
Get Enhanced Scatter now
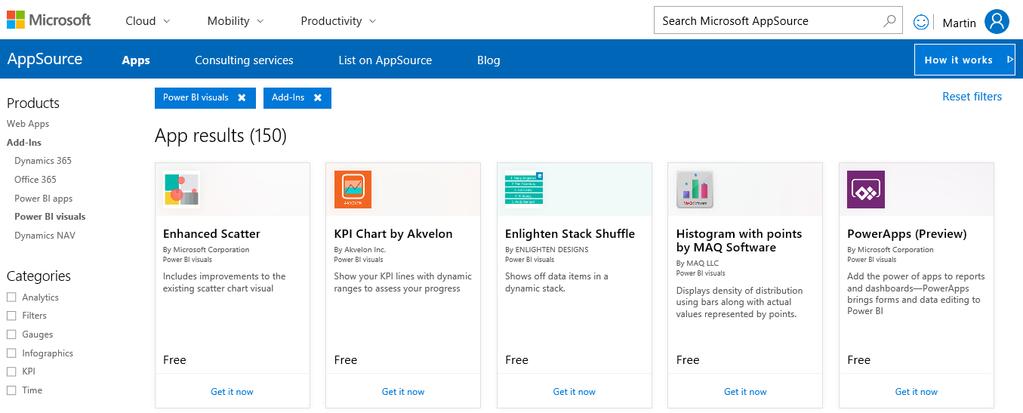pos(232,391)
